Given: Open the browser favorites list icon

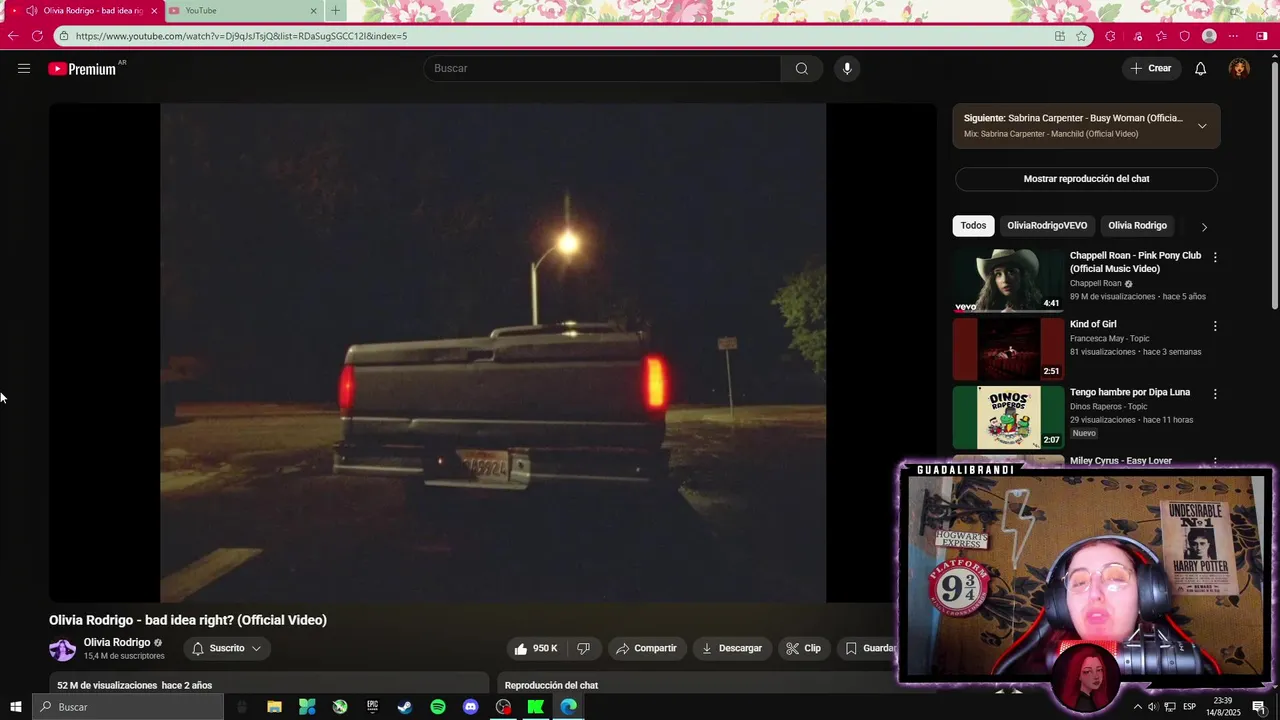Looking at the screenshot, I should [1161, 36].
